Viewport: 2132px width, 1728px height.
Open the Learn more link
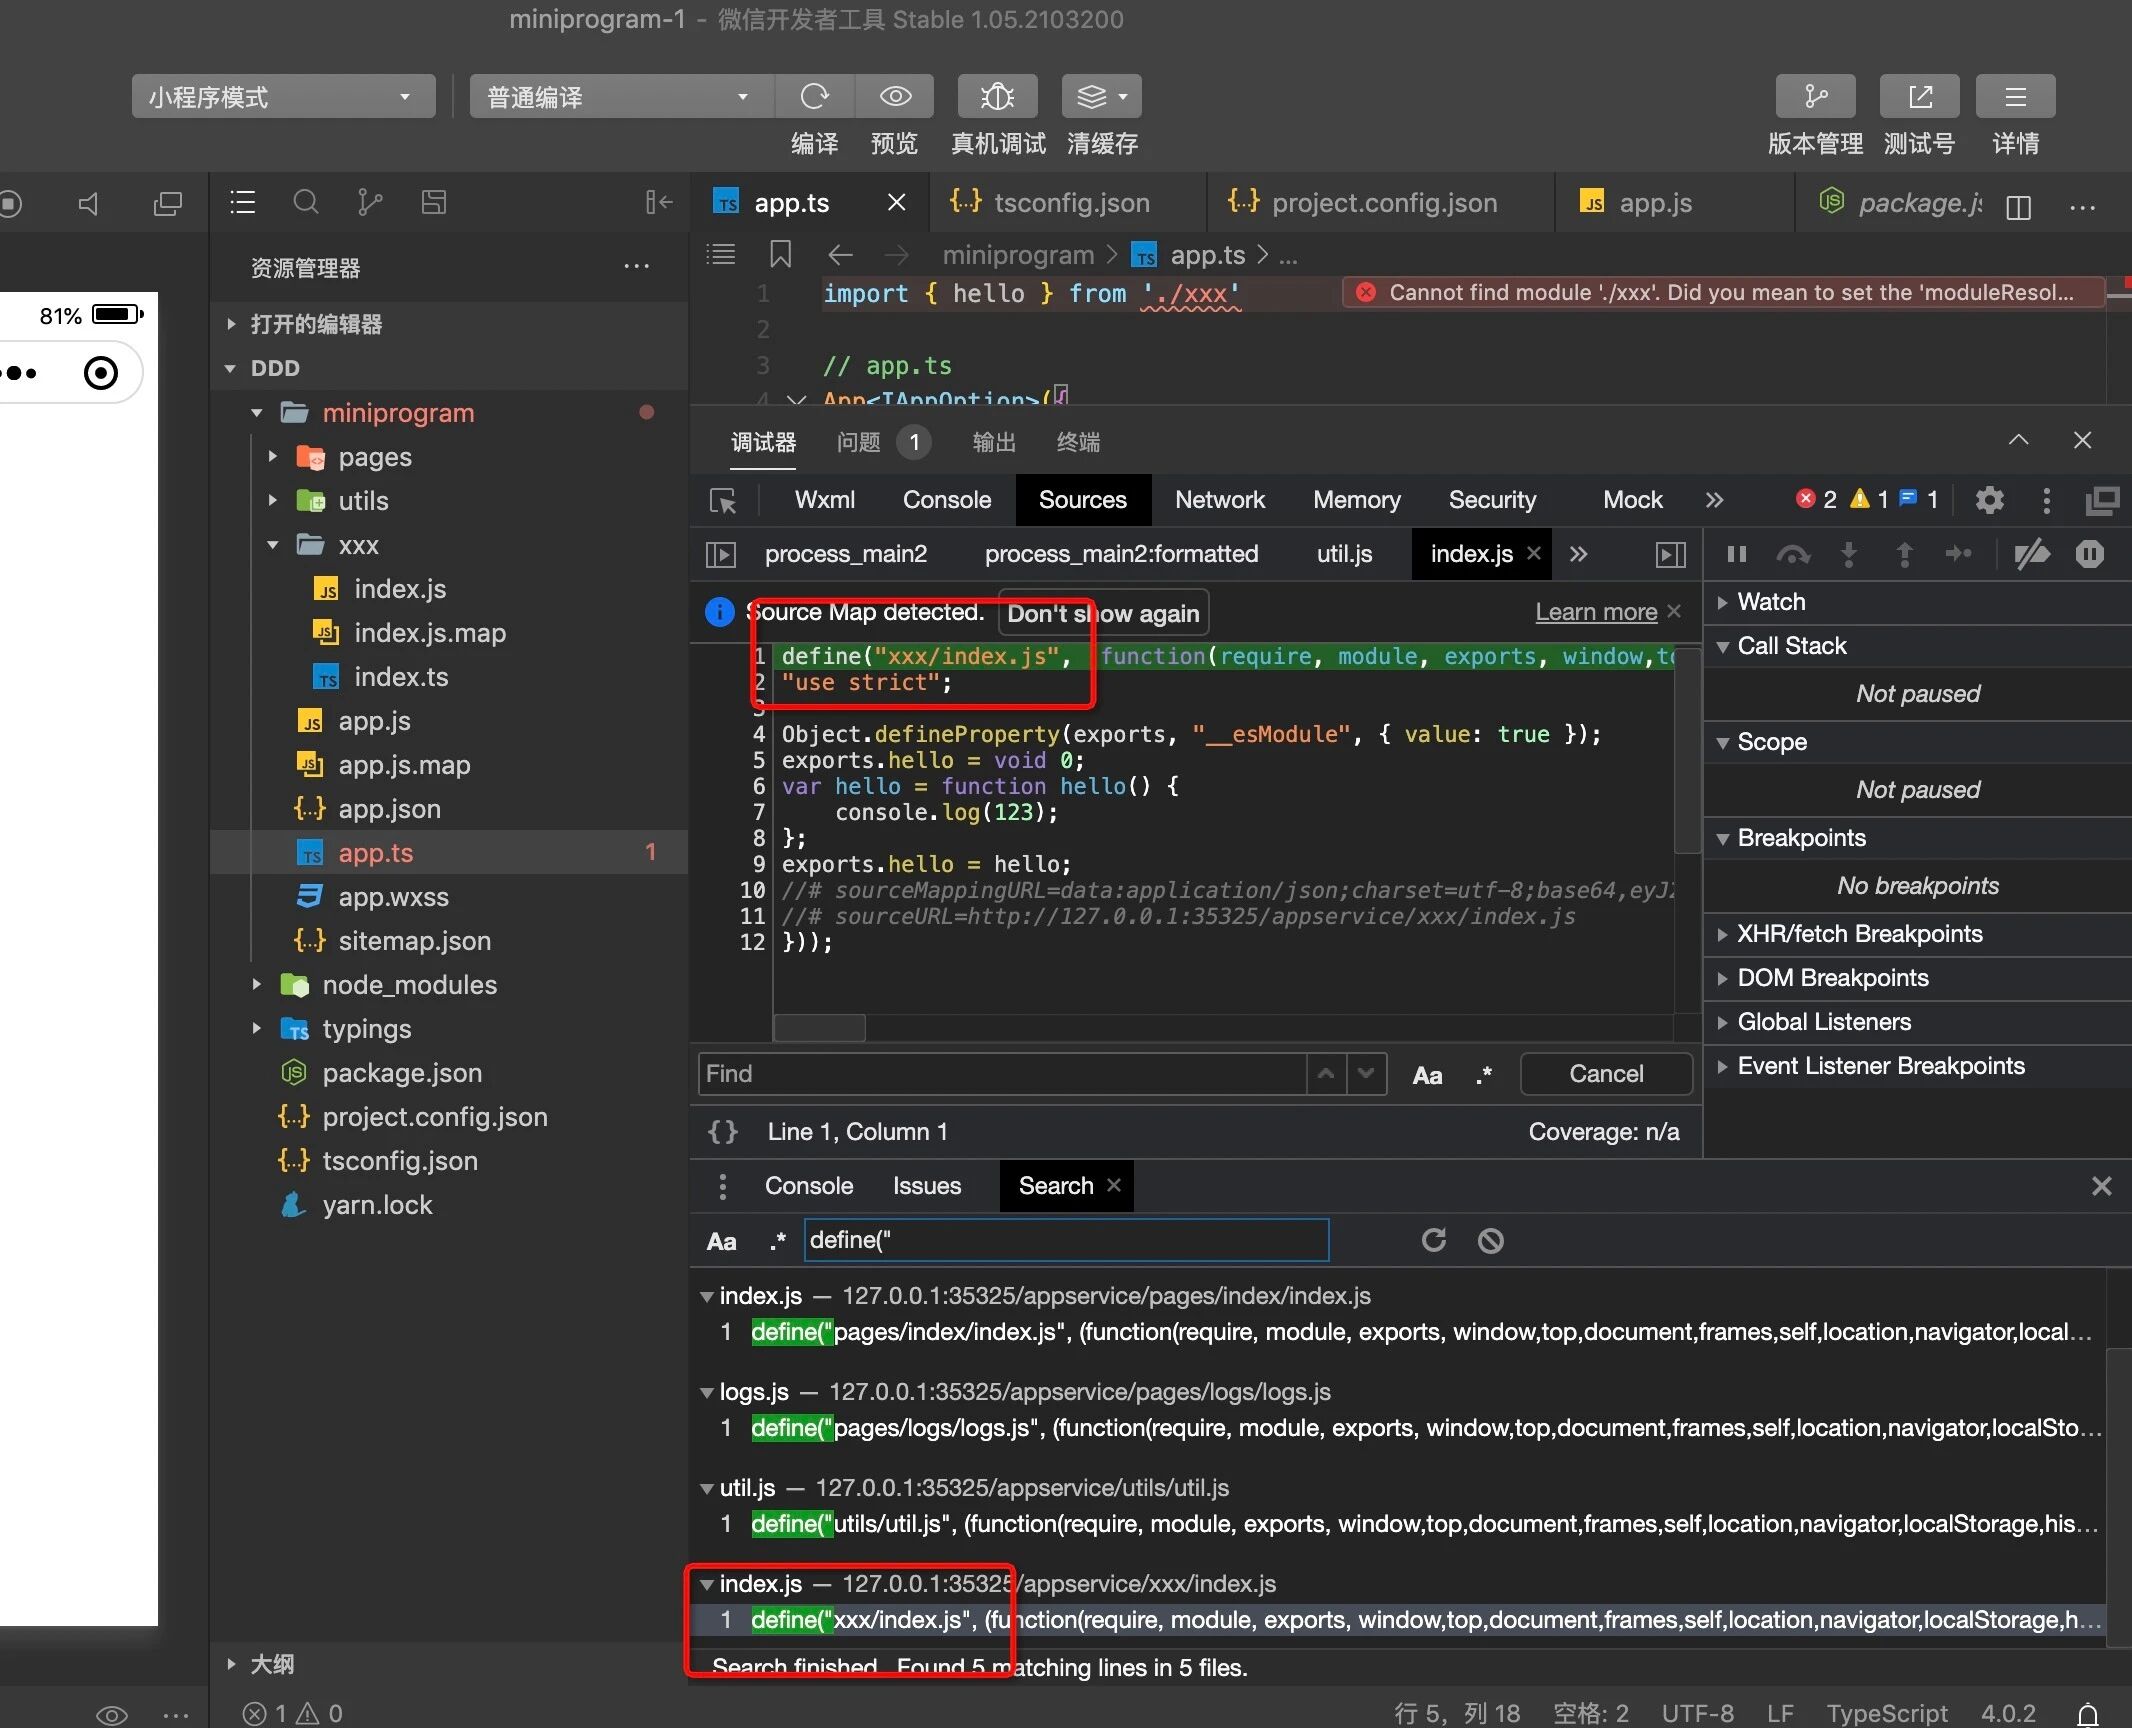point(1595,612)
